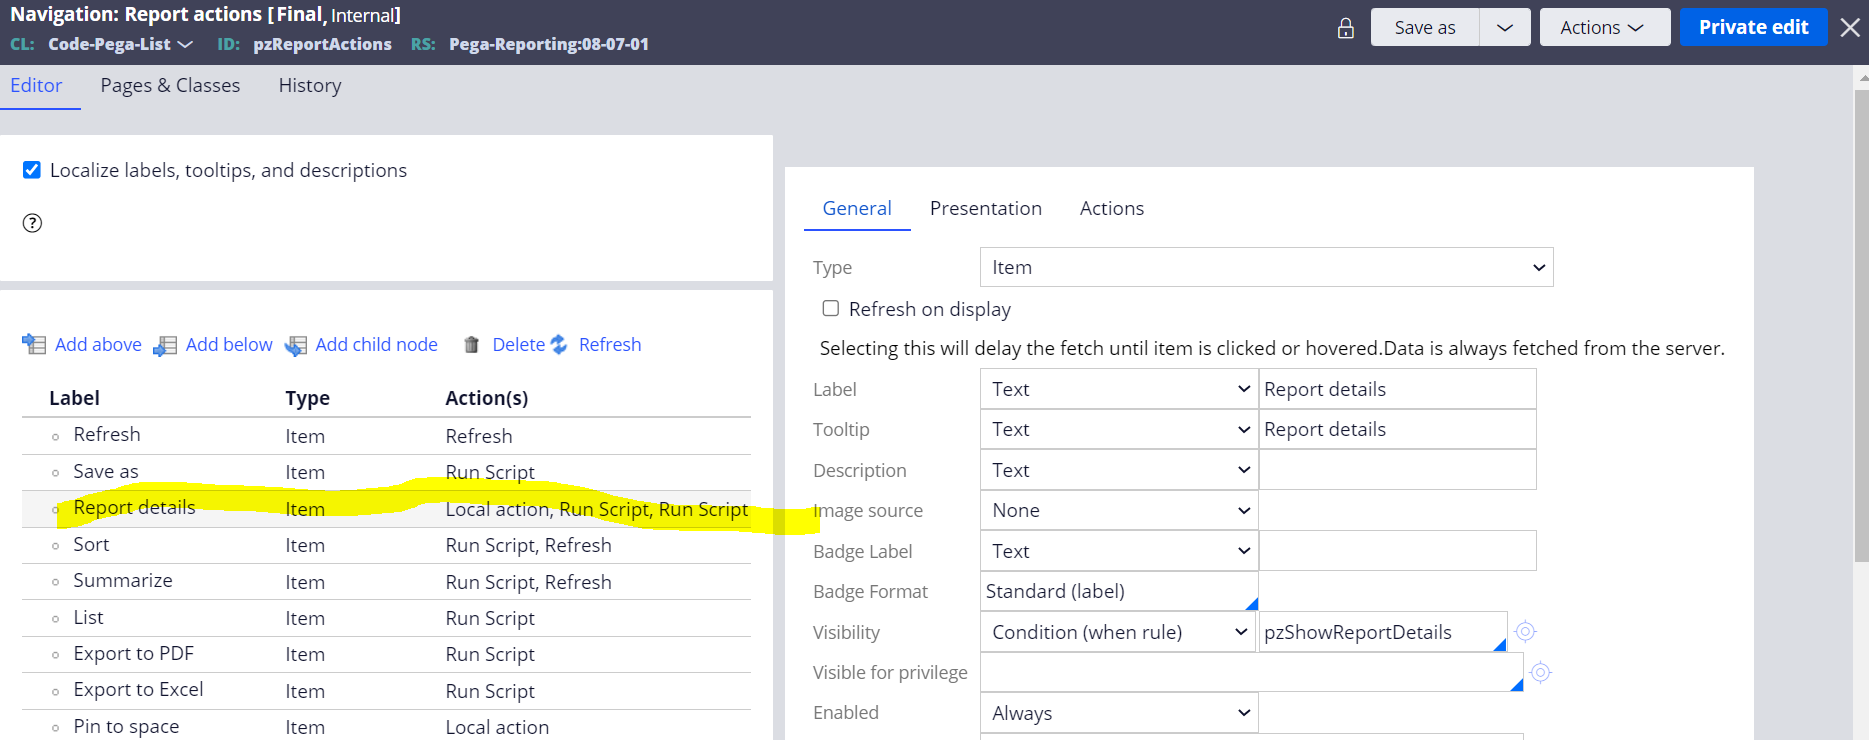Open rule picker beside pzShowReportDetails
1869x740 pixels.
pyautogui.click(x=1525, y=632)
